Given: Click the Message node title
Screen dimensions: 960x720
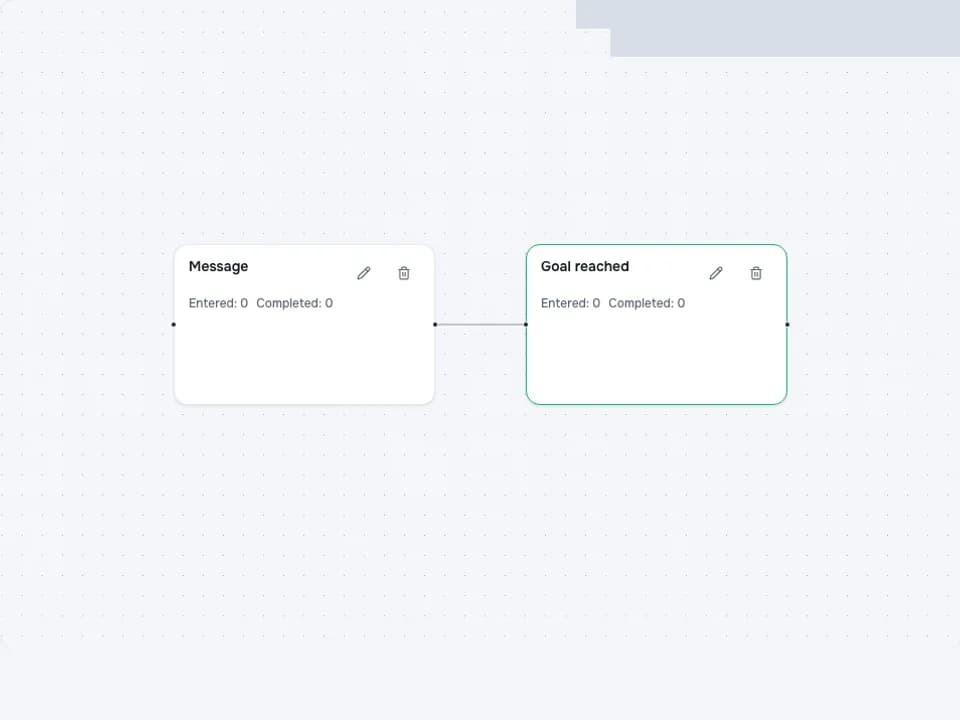Looking at the screenshot, I should tap(219, 266).
